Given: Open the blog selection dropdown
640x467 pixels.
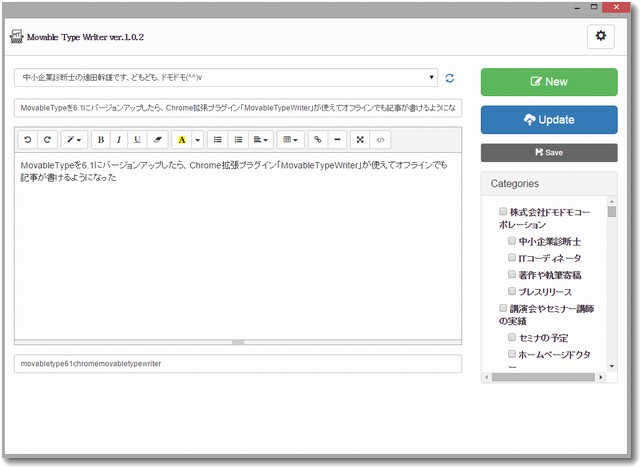Looking at the screenshot, I should pos(226,78).
